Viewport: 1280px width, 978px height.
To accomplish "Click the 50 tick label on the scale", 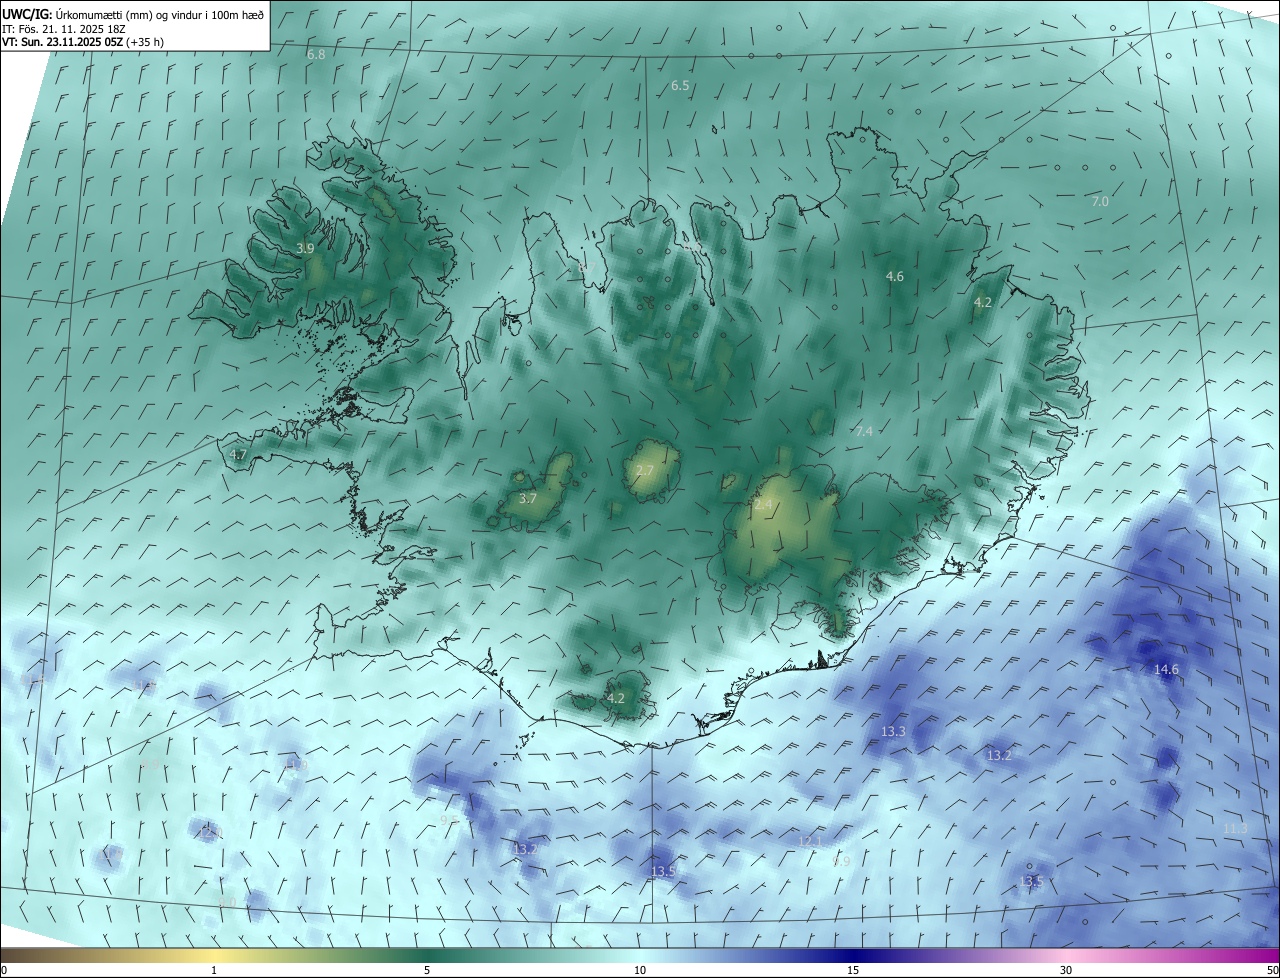I will (1272, 970).
